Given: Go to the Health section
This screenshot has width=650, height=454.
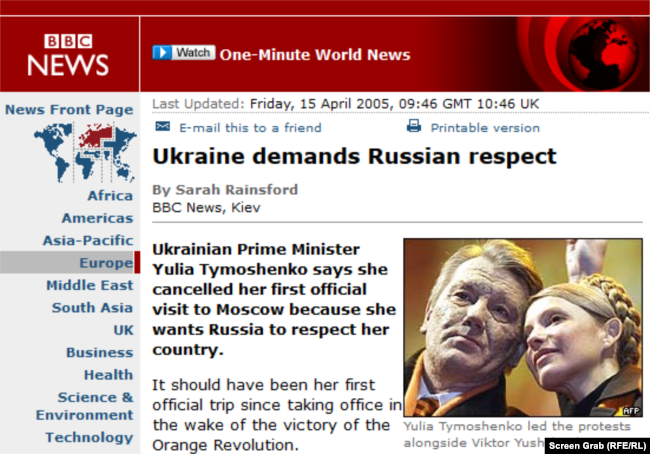Looking at the screenshot, I should pyautogui.click(x=109, y=375).
